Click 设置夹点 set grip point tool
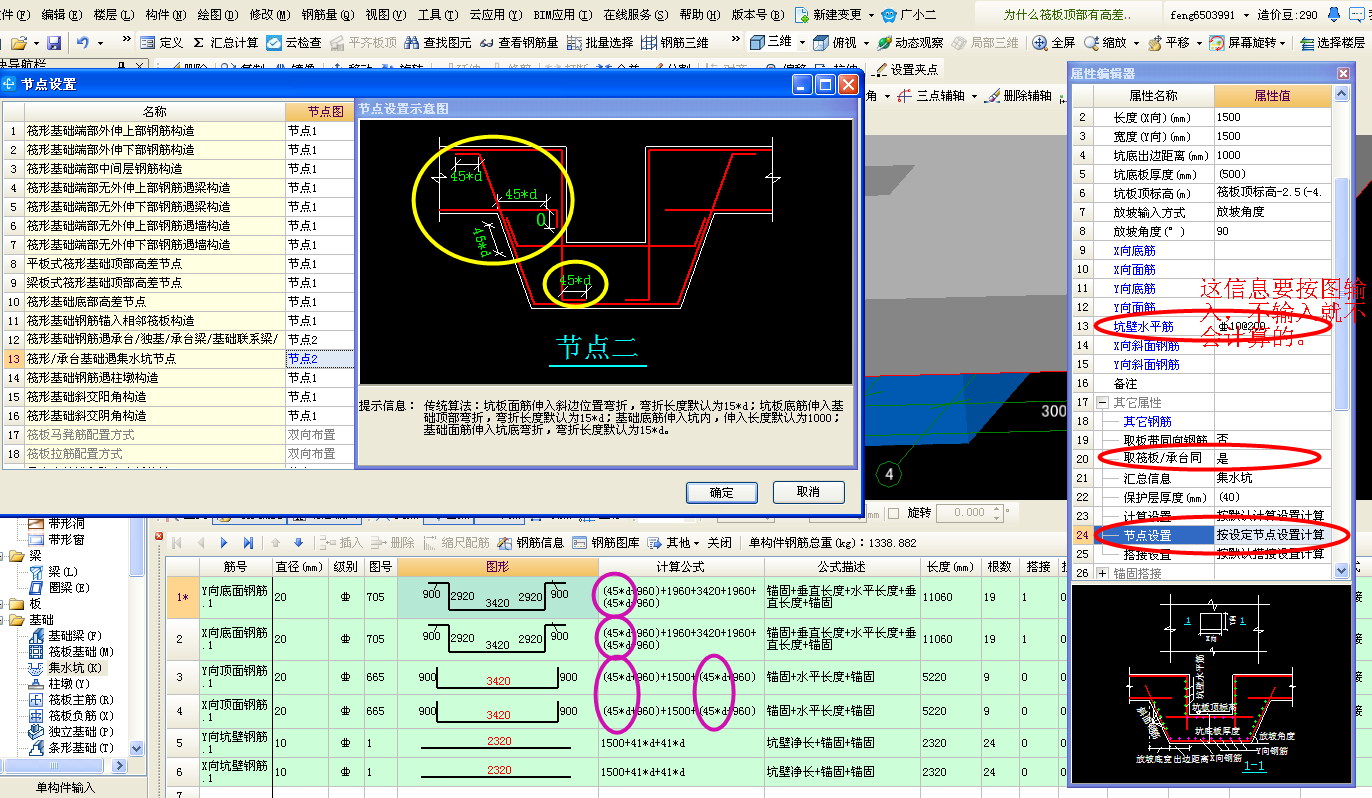1372x798 pixels. pos(905,69)
